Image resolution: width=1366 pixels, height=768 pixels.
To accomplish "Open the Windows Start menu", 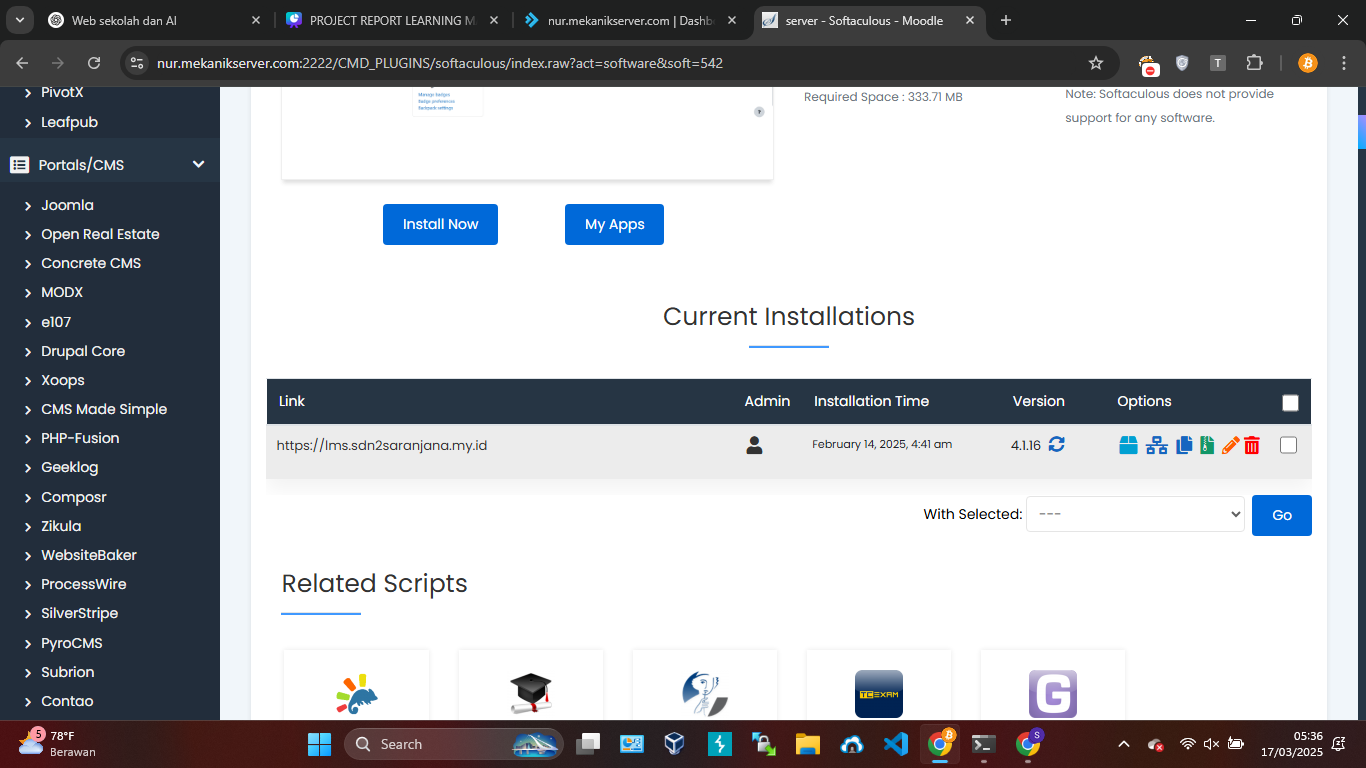I will pos(319,744).
